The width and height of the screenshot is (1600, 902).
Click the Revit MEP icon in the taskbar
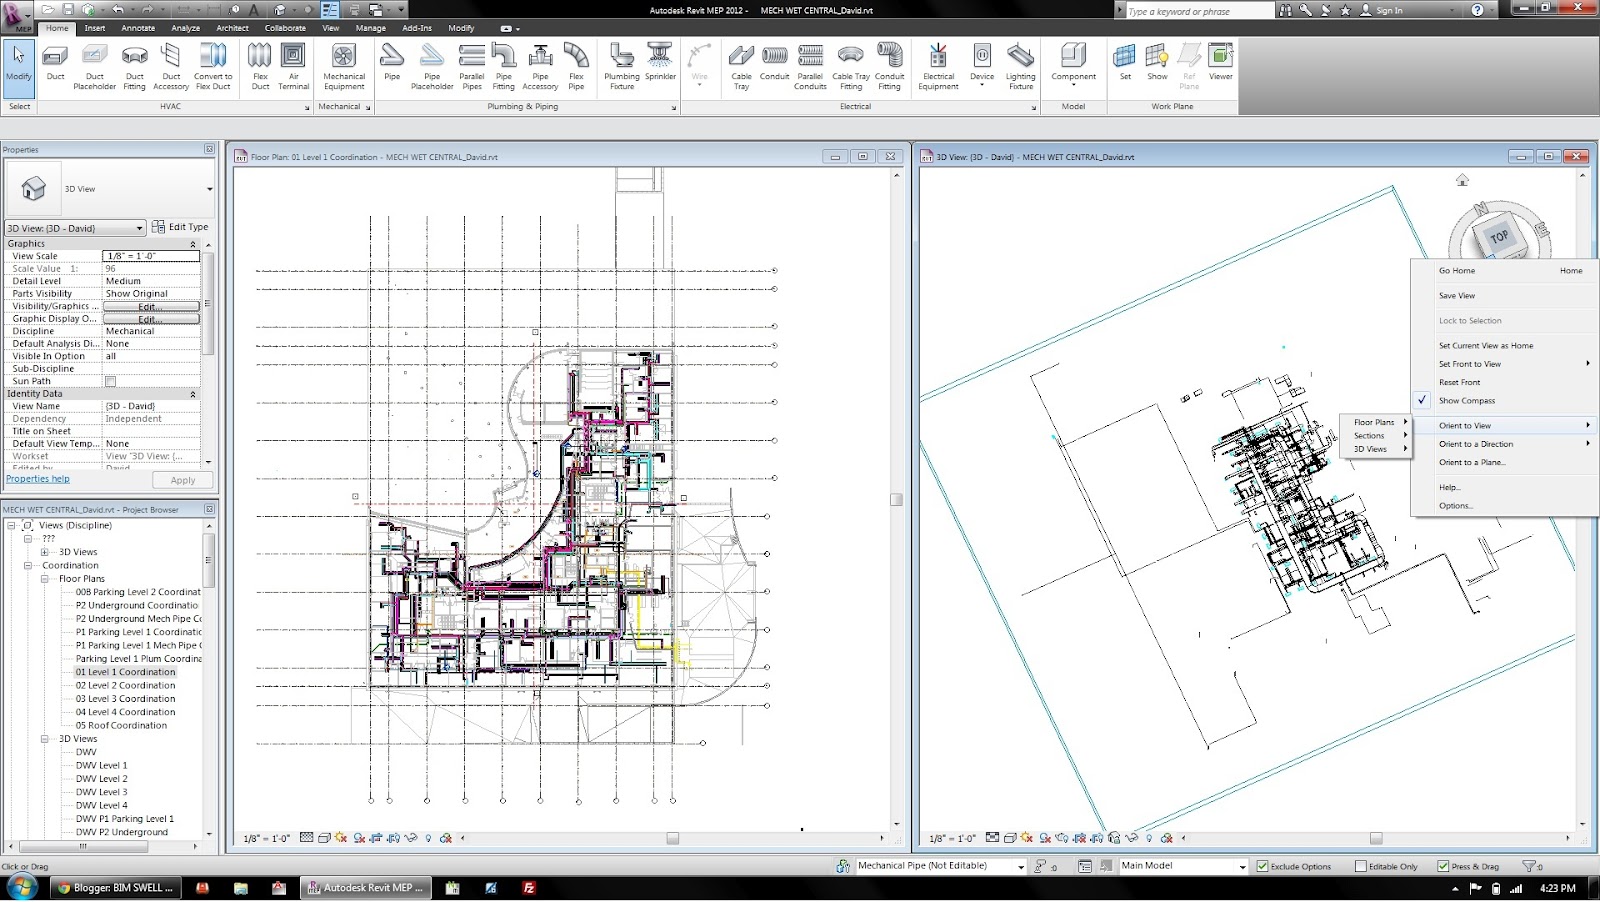click(365, 887)
